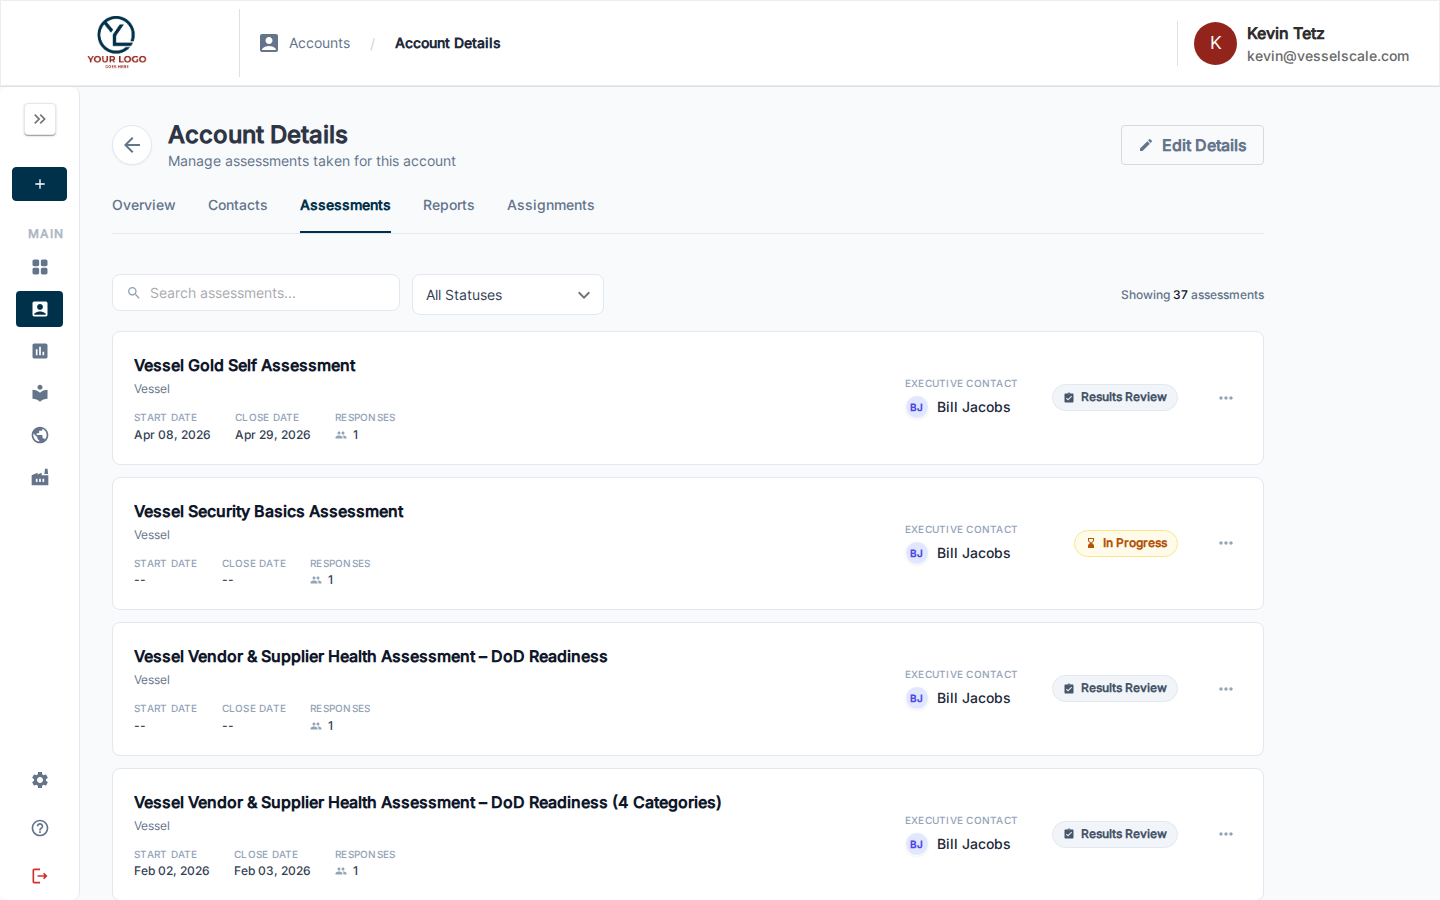Image resolution: width=1440 pixels, height=900 pixels.
Task: Click Showing 37 assessments text
Action: pyautogui.click(x=1192, y=295)
